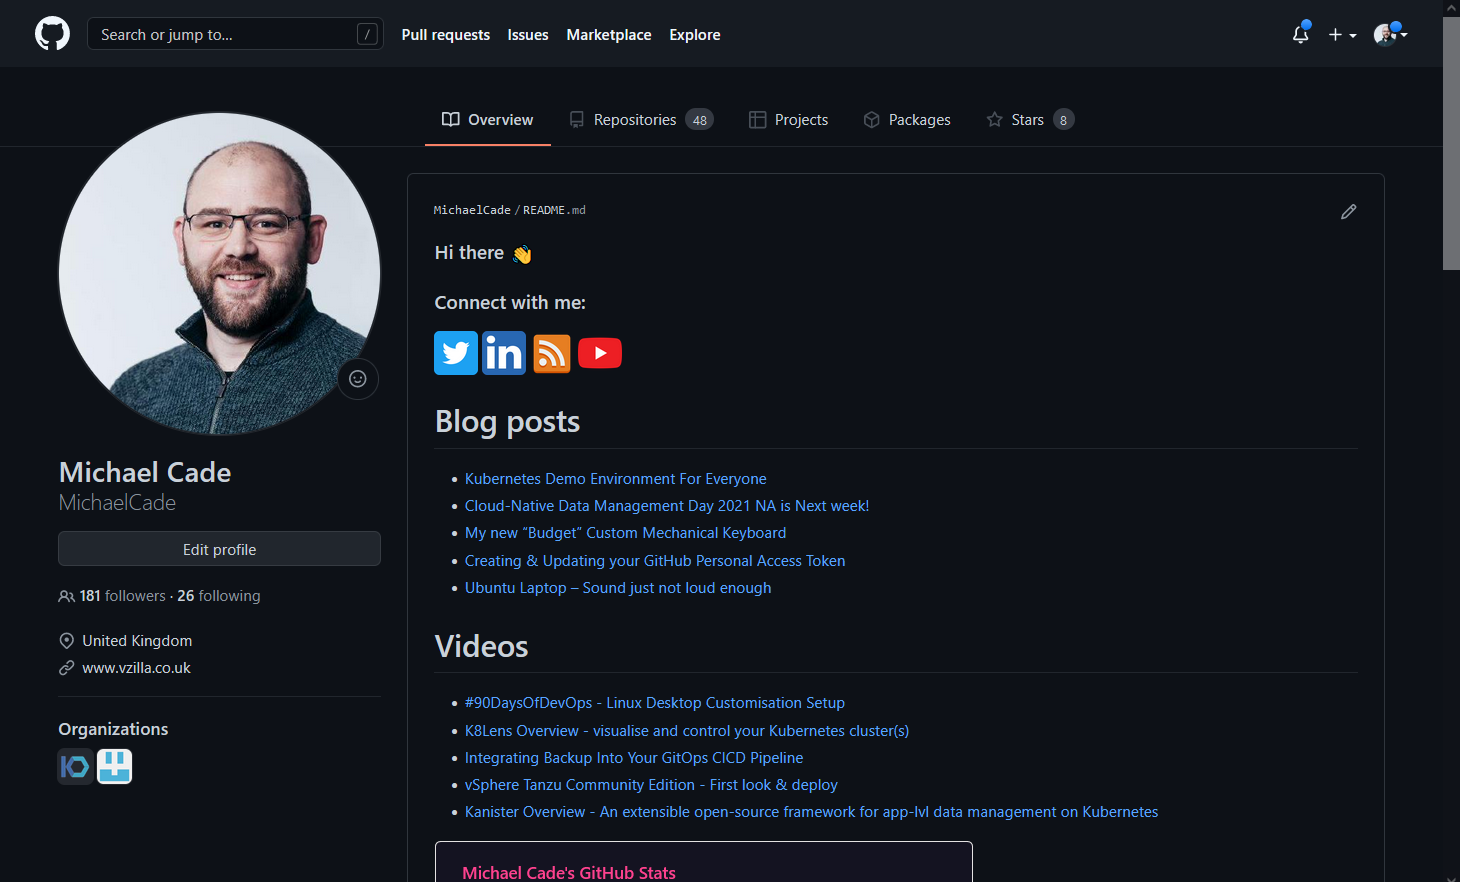Click the RSS feed icon
Image resolution: width=1460 pixels, height=882 pixels.
coord(552,353)
